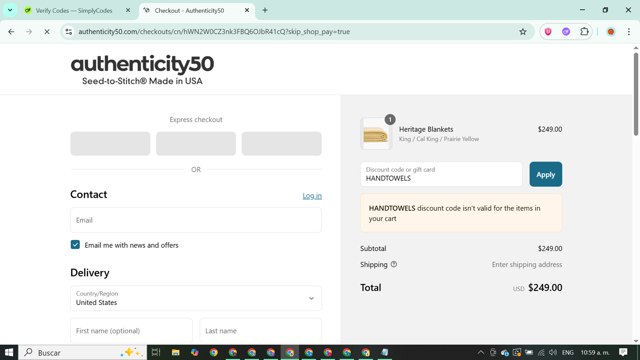Open the Windows Start menu

coord(9,352)
